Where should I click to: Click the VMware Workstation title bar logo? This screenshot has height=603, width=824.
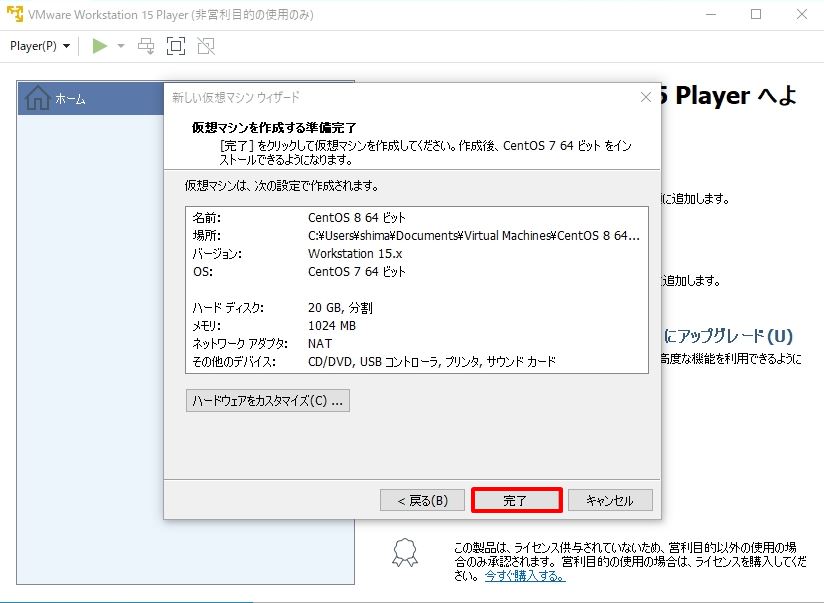click(x=15, y=14)
